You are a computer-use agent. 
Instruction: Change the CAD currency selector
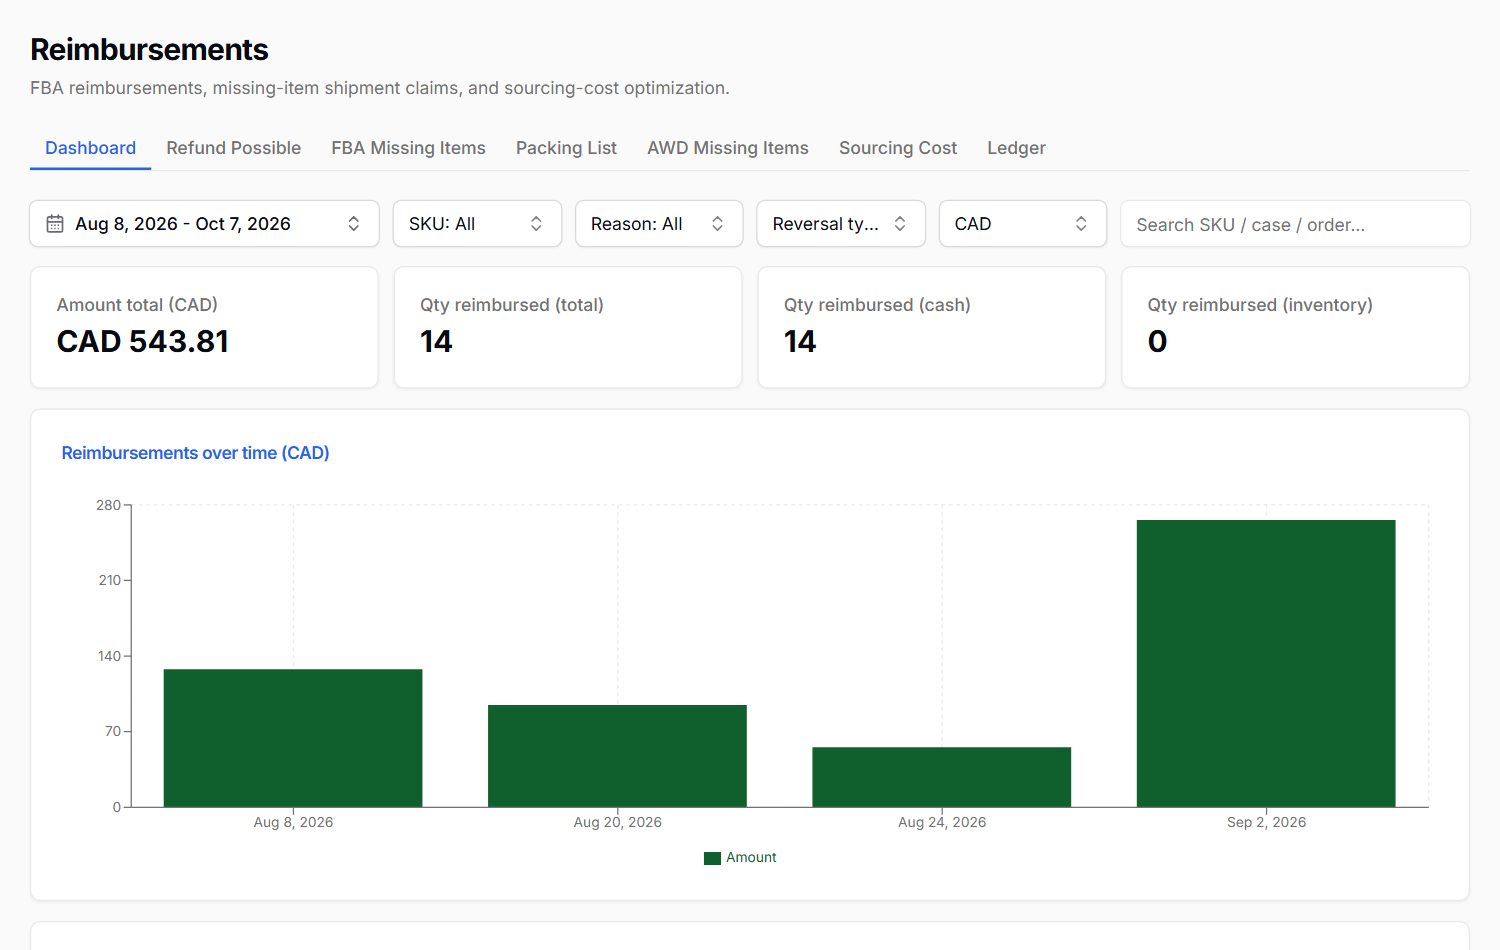[x=1023, y=224]
